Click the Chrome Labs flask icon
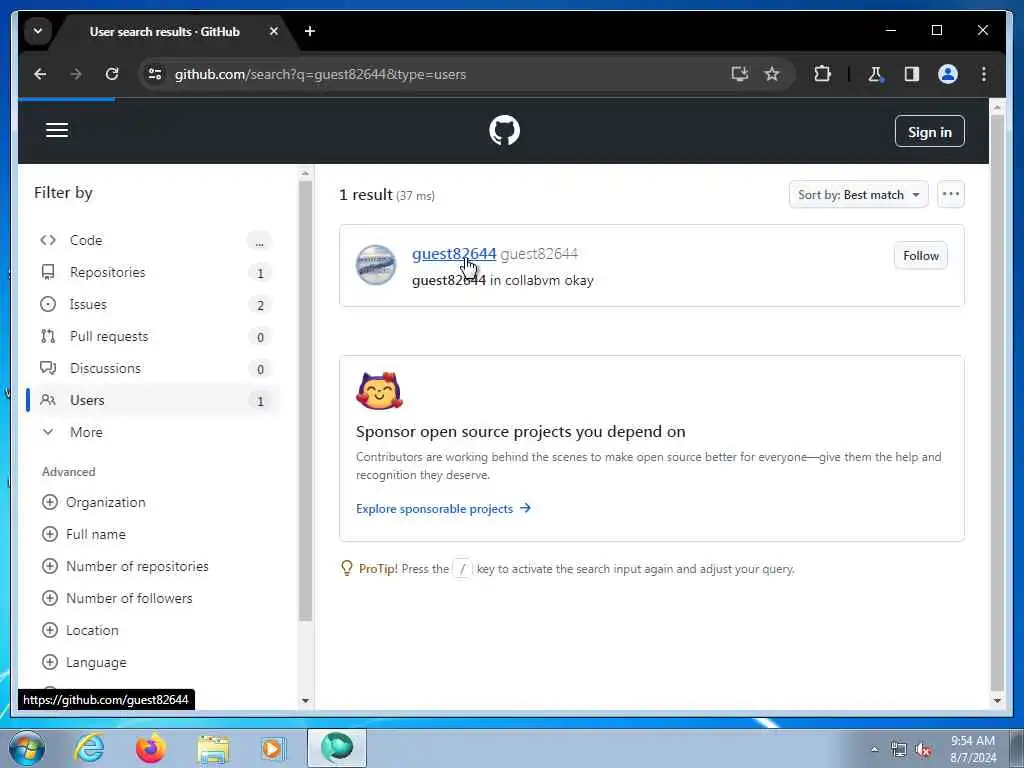 pos(875,74)
